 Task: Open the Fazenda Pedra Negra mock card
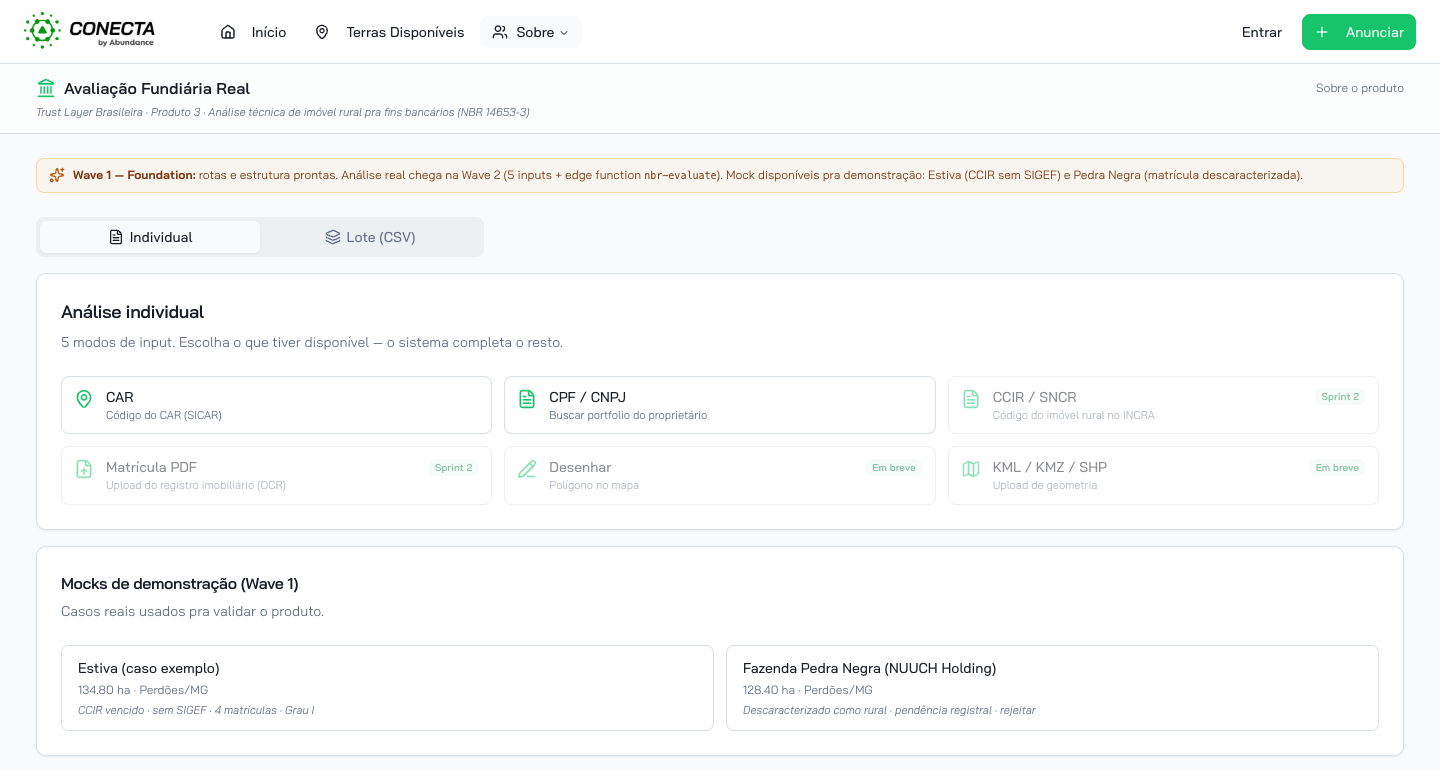click(x=1052, y=688)
